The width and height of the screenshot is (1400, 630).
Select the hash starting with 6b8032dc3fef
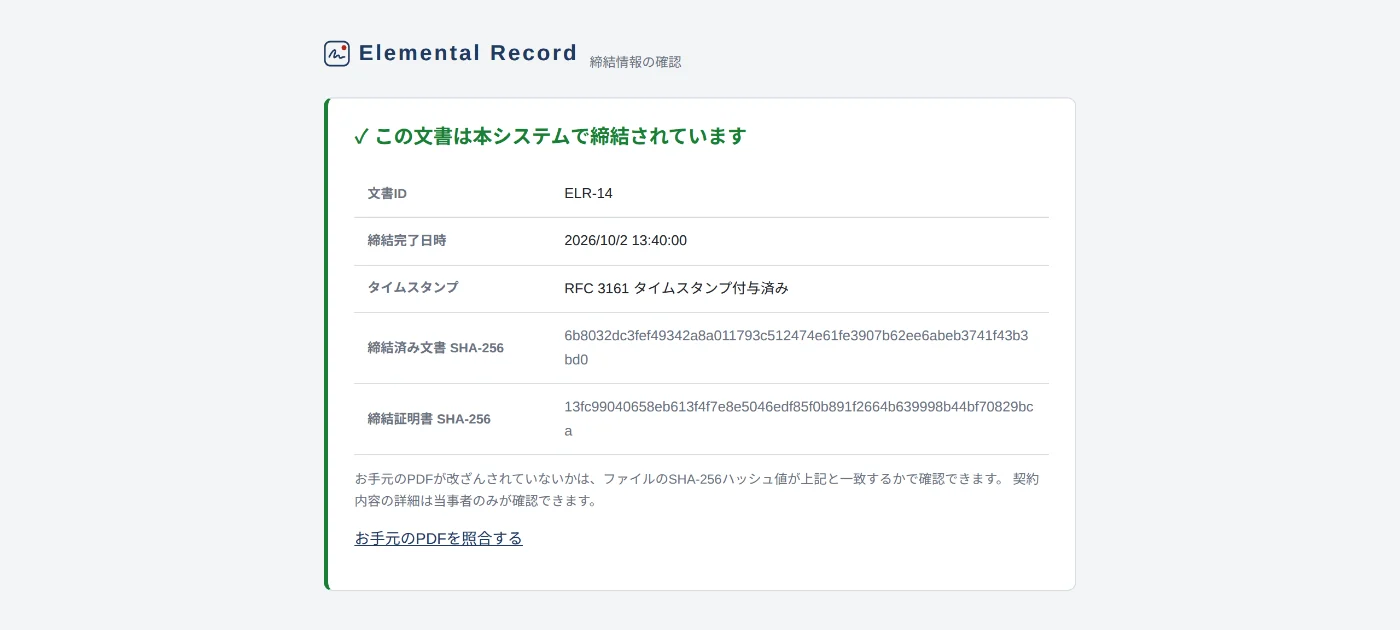tap(796, 348)
